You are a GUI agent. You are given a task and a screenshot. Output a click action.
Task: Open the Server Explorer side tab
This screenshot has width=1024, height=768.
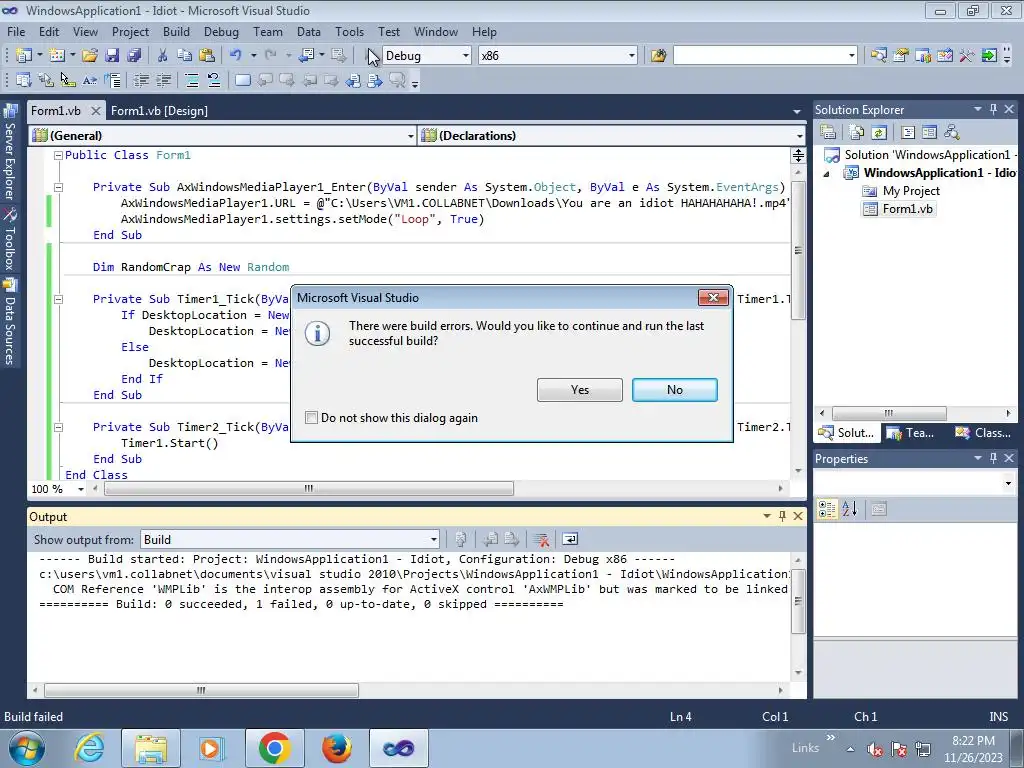pyautogui.click(x=10, y=153)
